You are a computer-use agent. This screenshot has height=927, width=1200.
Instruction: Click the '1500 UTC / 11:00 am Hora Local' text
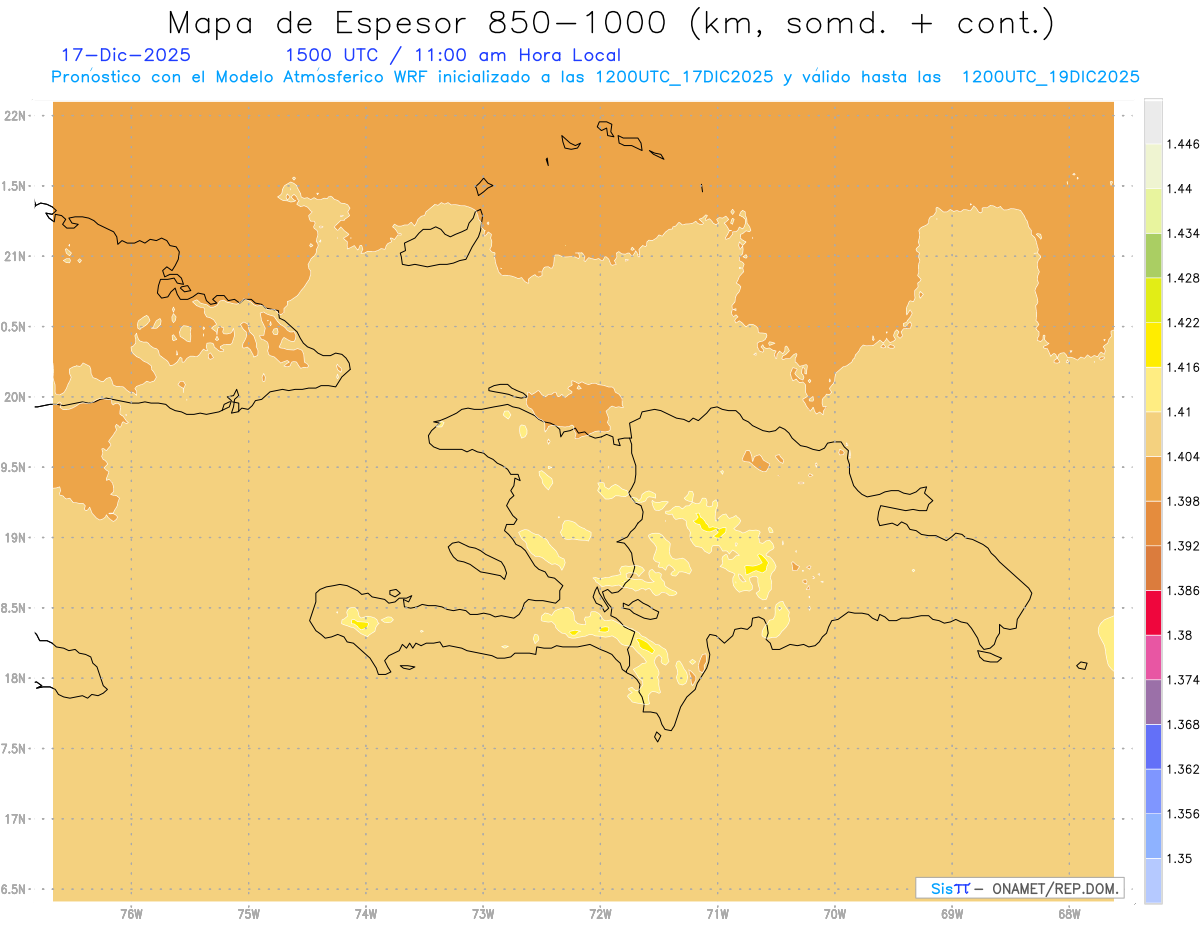tap(453, 55)
